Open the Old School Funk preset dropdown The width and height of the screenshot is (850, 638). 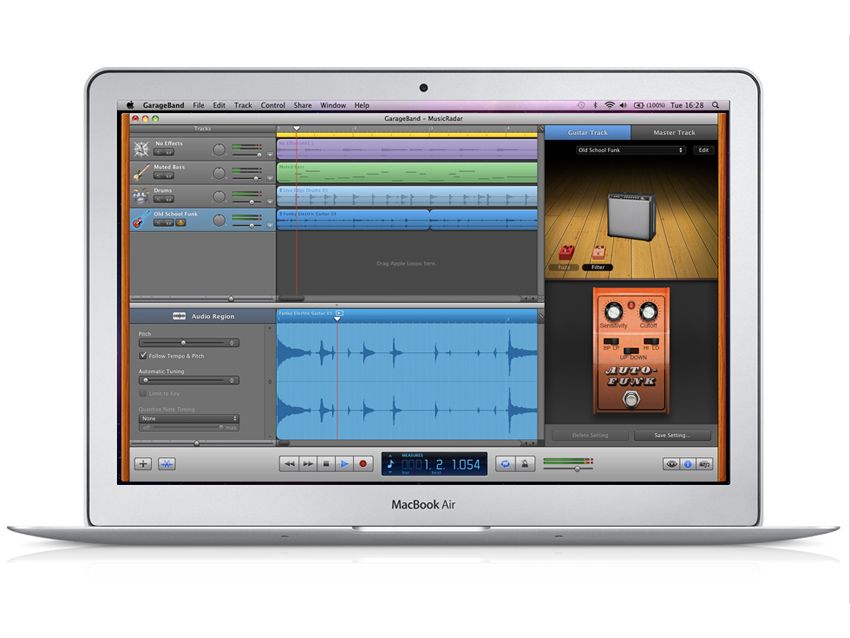(630, 150)
